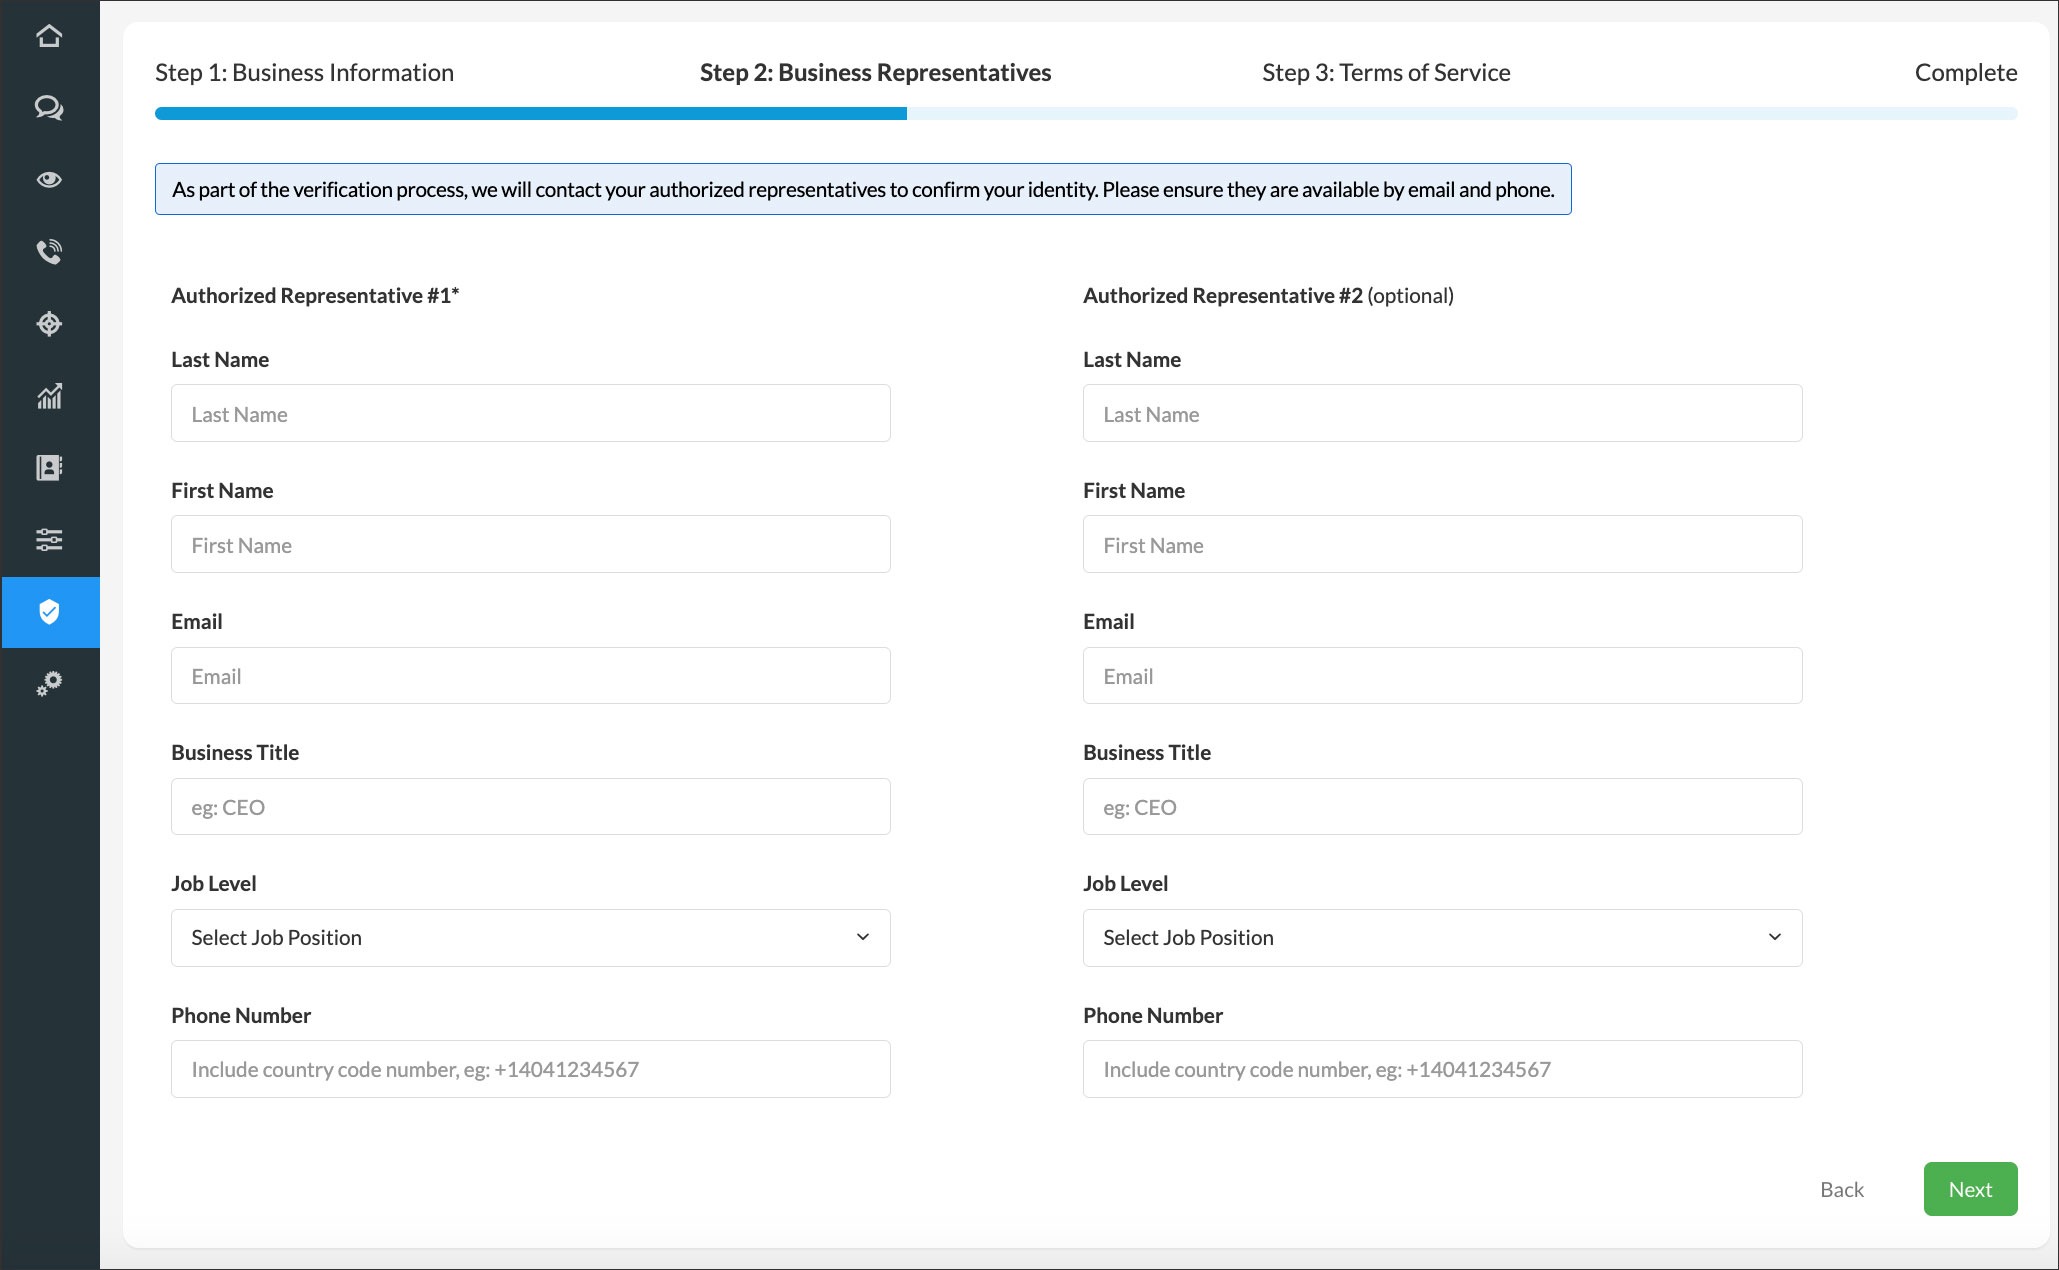The height and width of the screenshot is (1270, 2059).
Task: Open the gears configuration sidebar icon
Action: tap(49, 684)
